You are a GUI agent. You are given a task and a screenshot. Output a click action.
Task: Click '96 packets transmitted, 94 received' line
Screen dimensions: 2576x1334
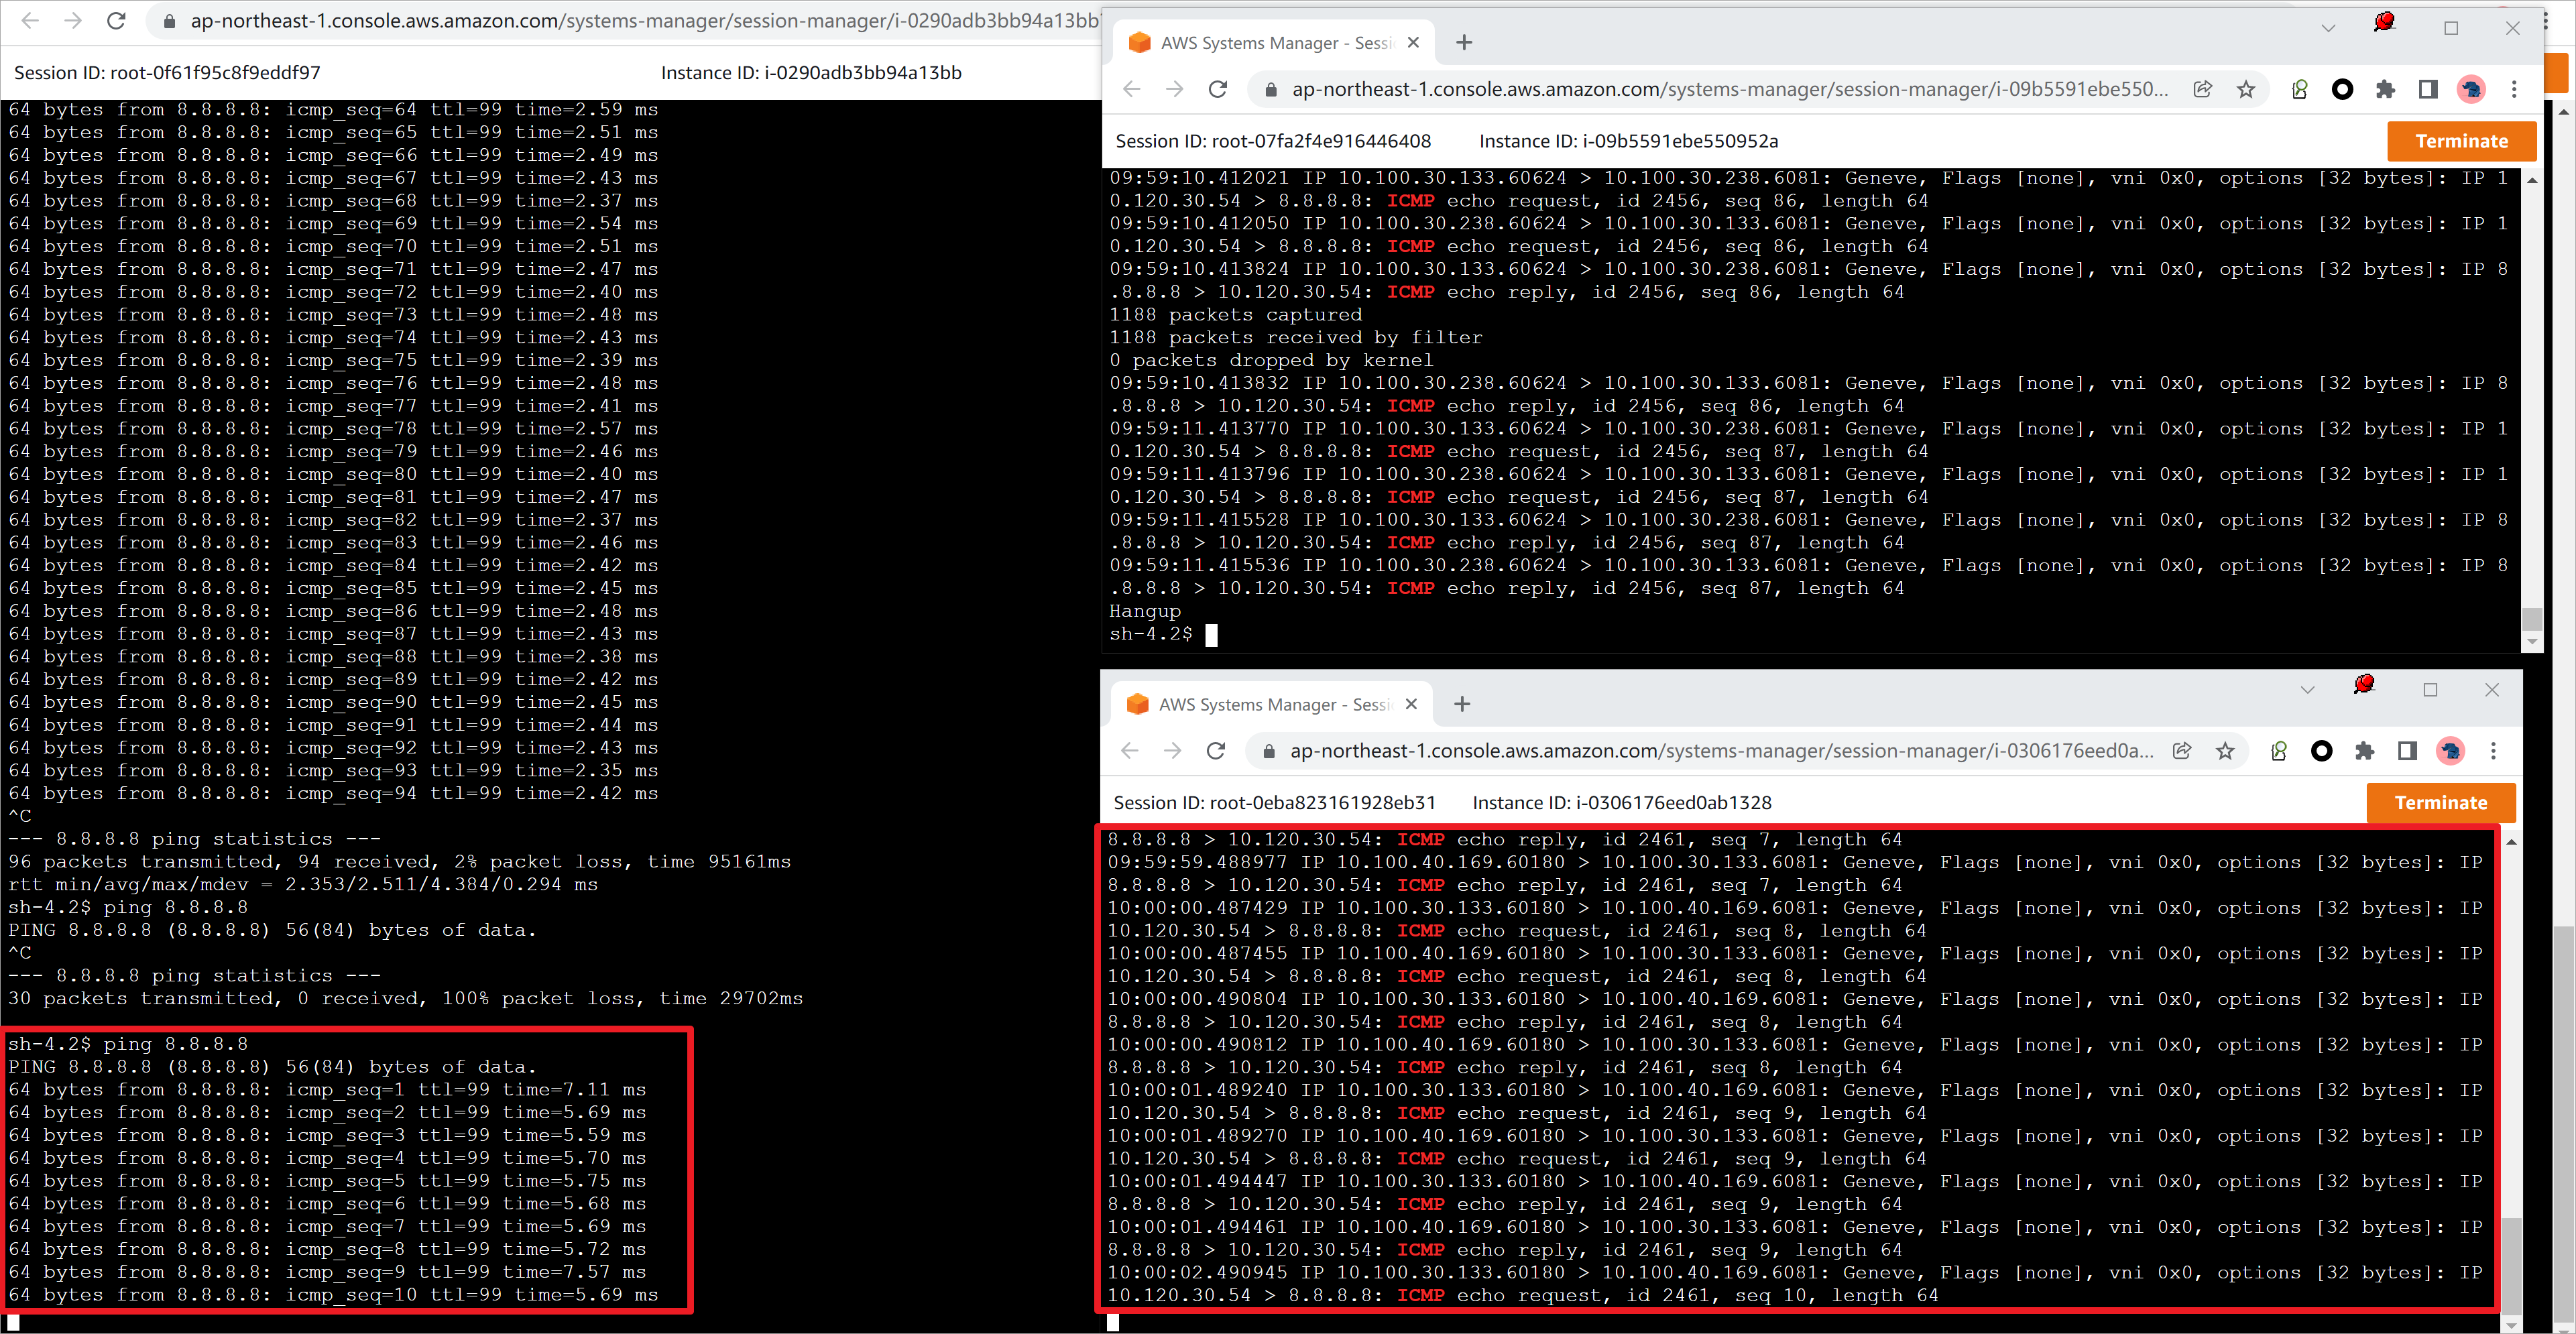[x=399, y=861]
